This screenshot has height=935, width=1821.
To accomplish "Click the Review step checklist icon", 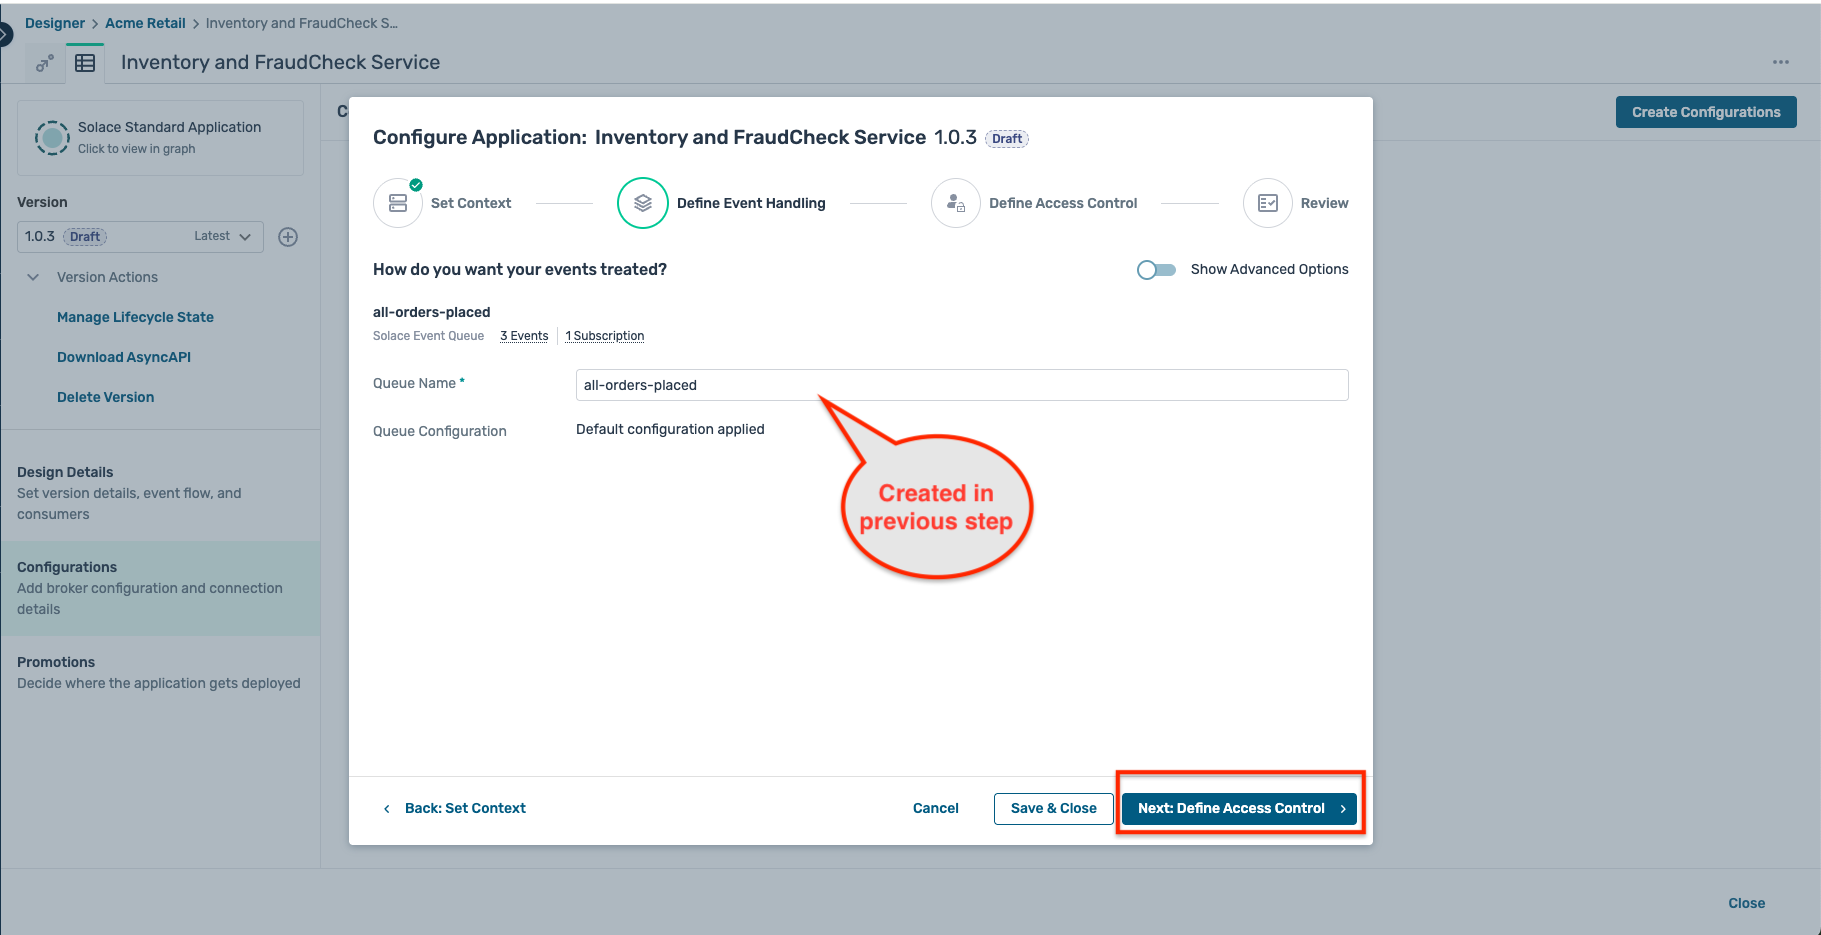I will 1267,203.
